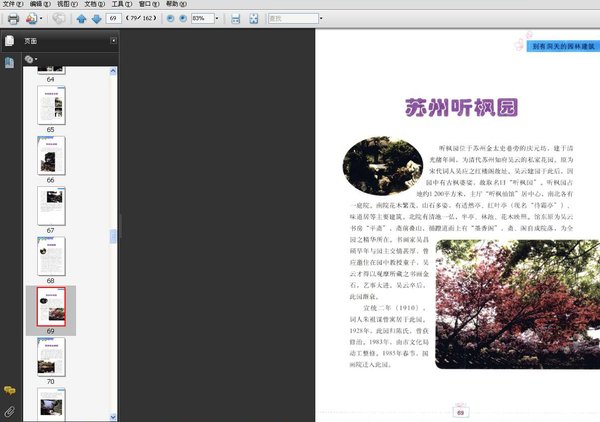The width and height of the screenshot is (600, 422).
Task: Open the 工具 (Tools) menu
Action: tap(122, 4)
